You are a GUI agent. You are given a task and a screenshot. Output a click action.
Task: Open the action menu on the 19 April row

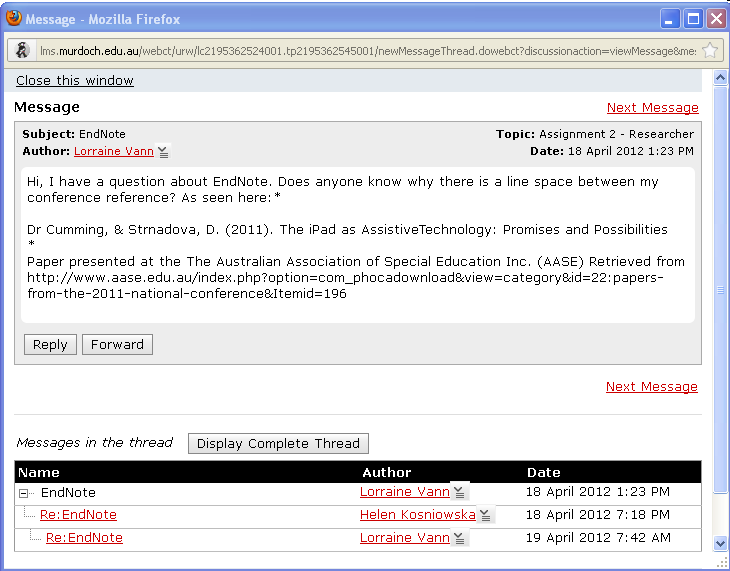(x=460, y=538)
